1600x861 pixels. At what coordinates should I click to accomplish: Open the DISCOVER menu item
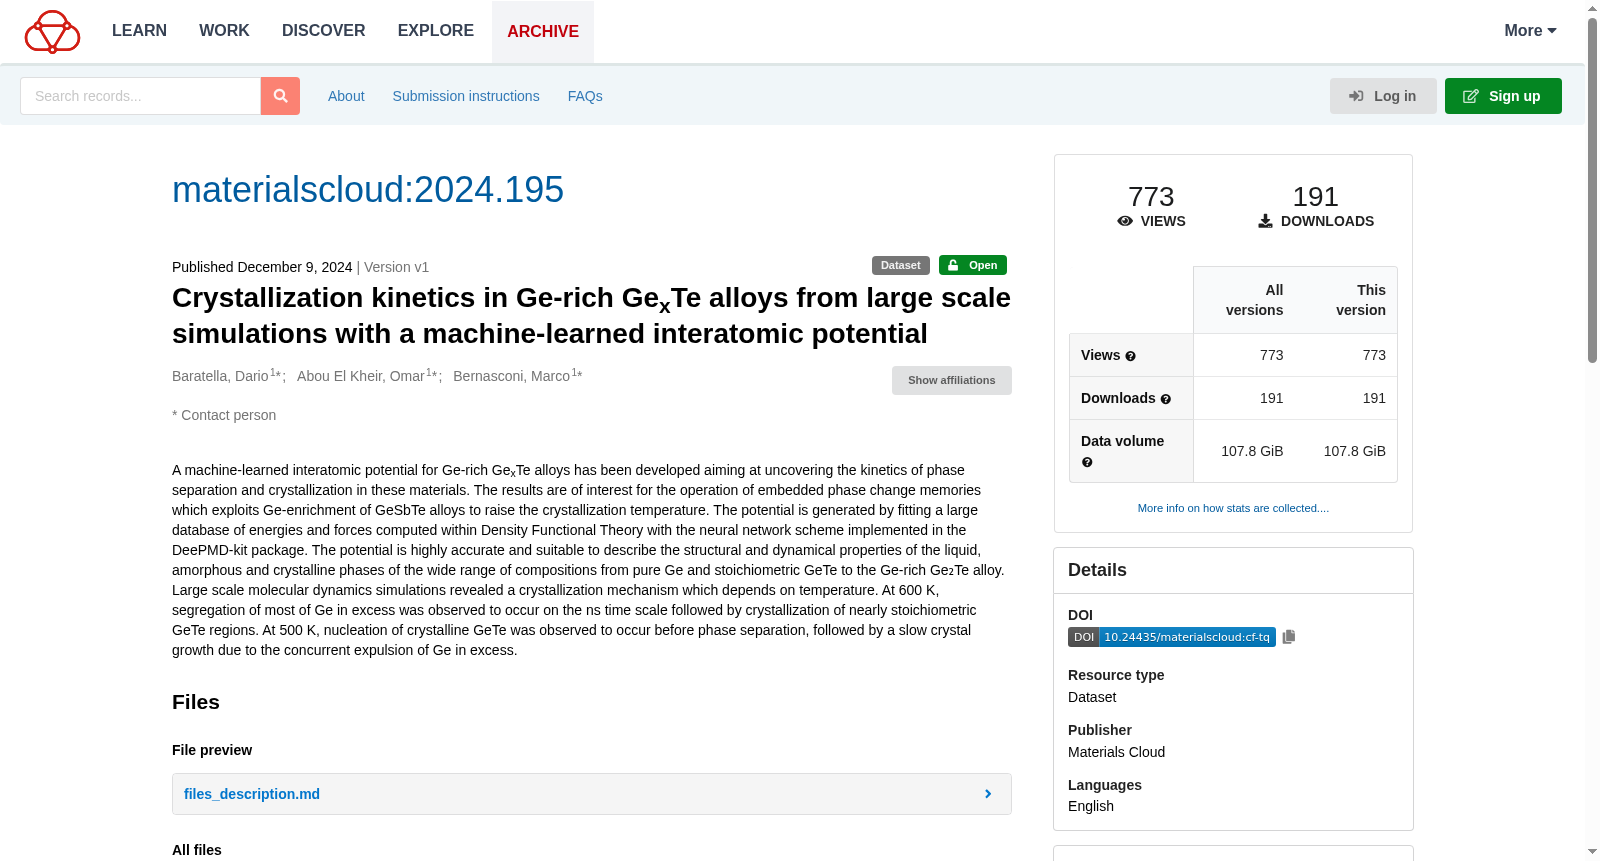pos(324,31)
